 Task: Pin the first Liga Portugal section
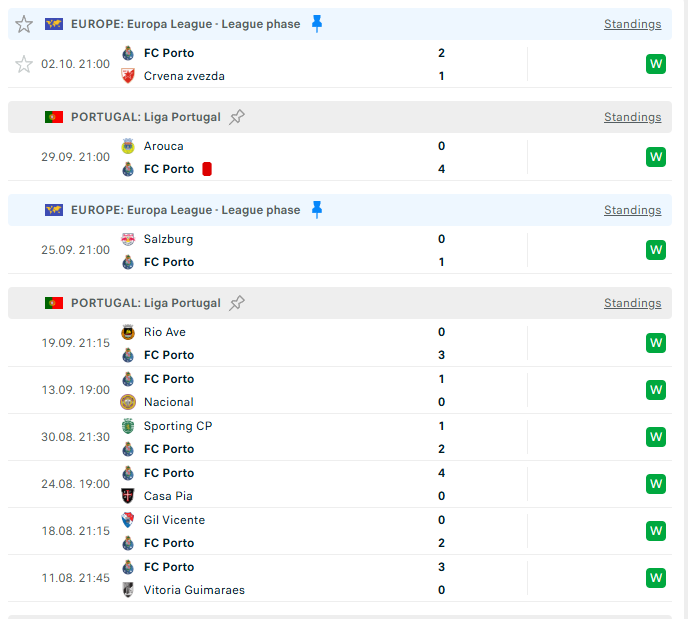[x=237, y=117]
